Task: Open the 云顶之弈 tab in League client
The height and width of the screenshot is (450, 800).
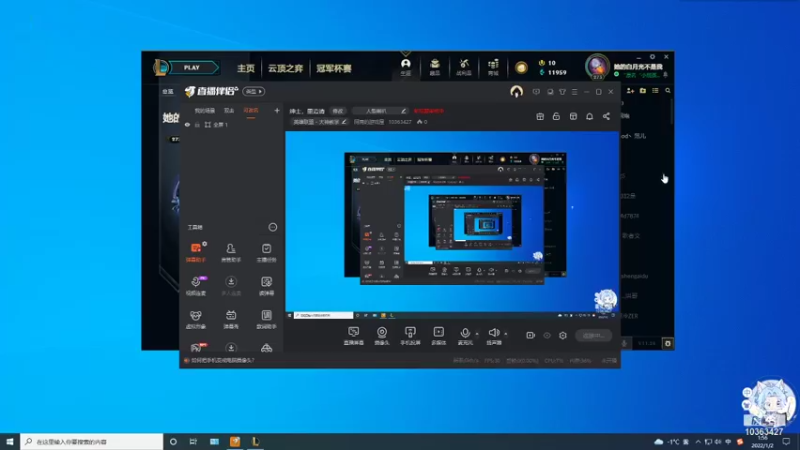Action: click(285, 68)
